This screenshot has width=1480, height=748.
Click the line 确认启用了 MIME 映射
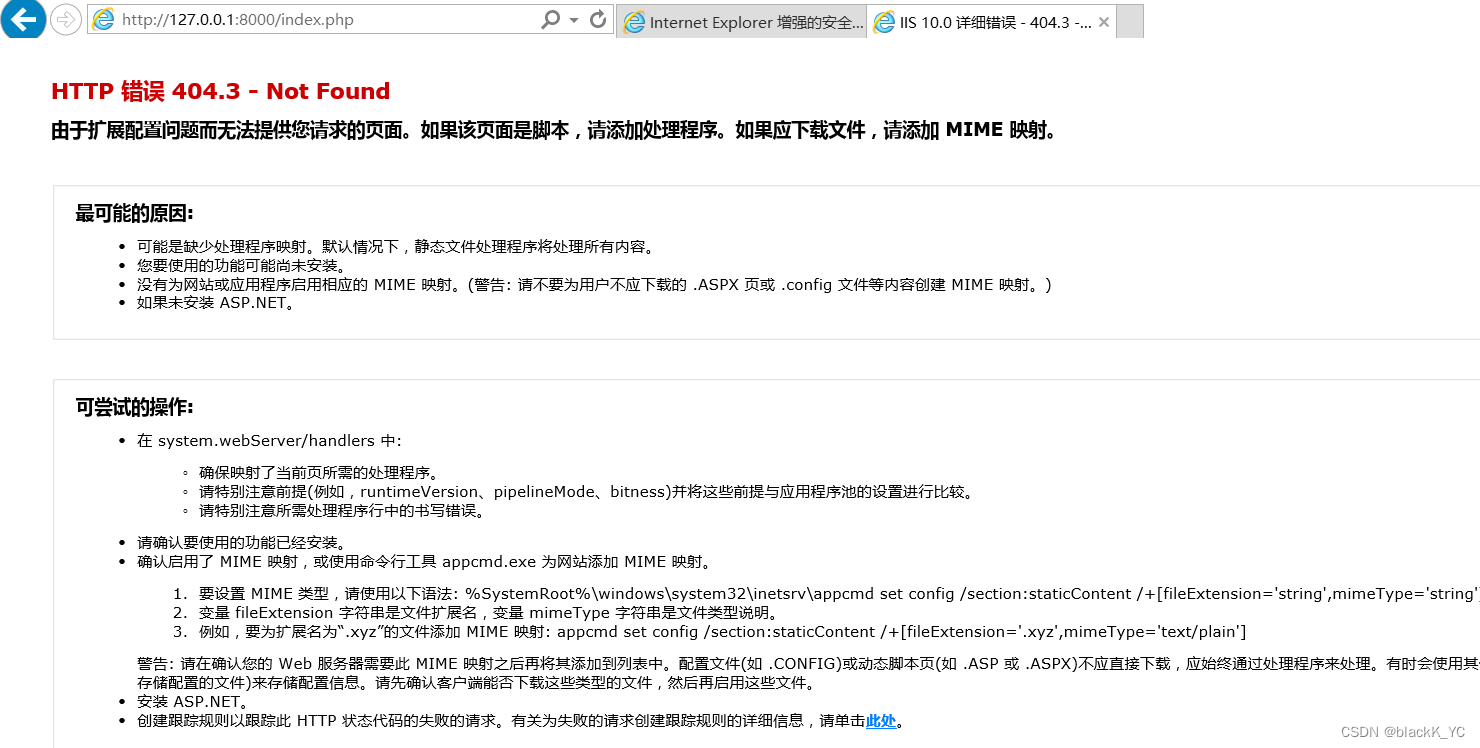[424, 562]
